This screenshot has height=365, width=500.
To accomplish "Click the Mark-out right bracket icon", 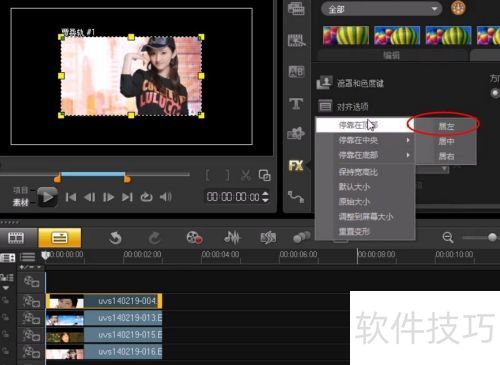I will (x=227, y=175).
